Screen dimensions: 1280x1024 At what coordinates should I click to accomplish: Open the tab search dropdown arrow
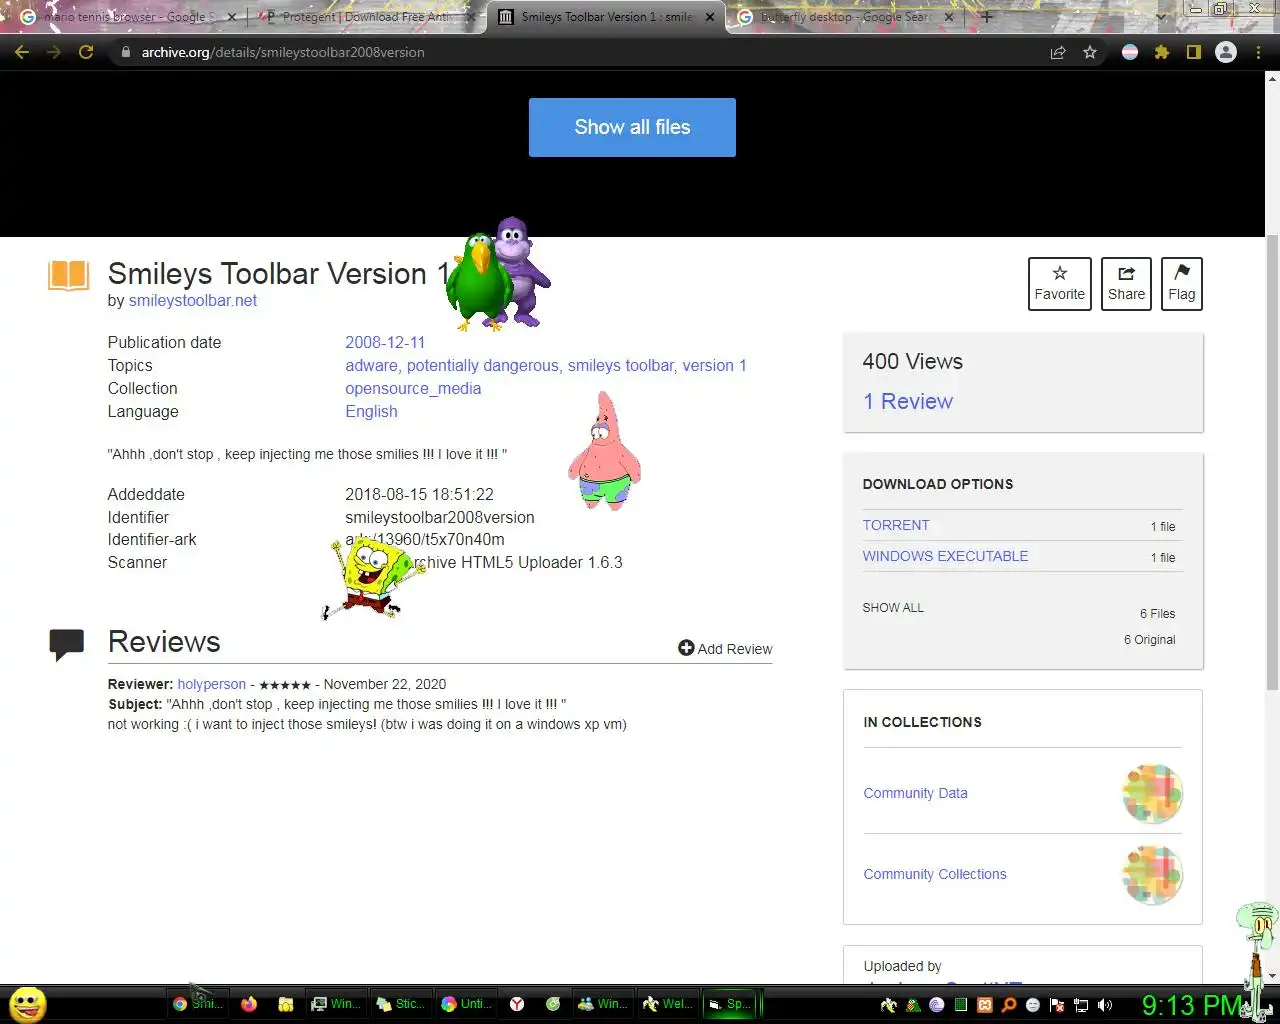tap(1160, 17)
